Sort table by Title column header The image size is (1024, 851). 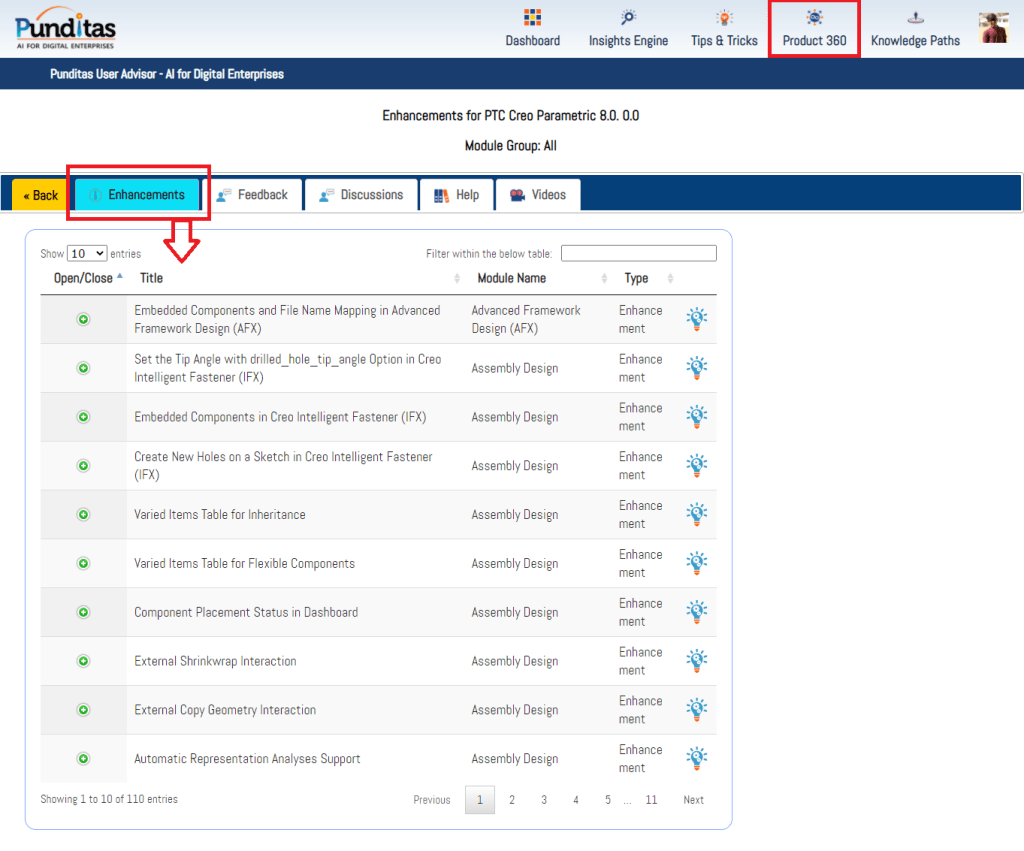pos(152,278)
